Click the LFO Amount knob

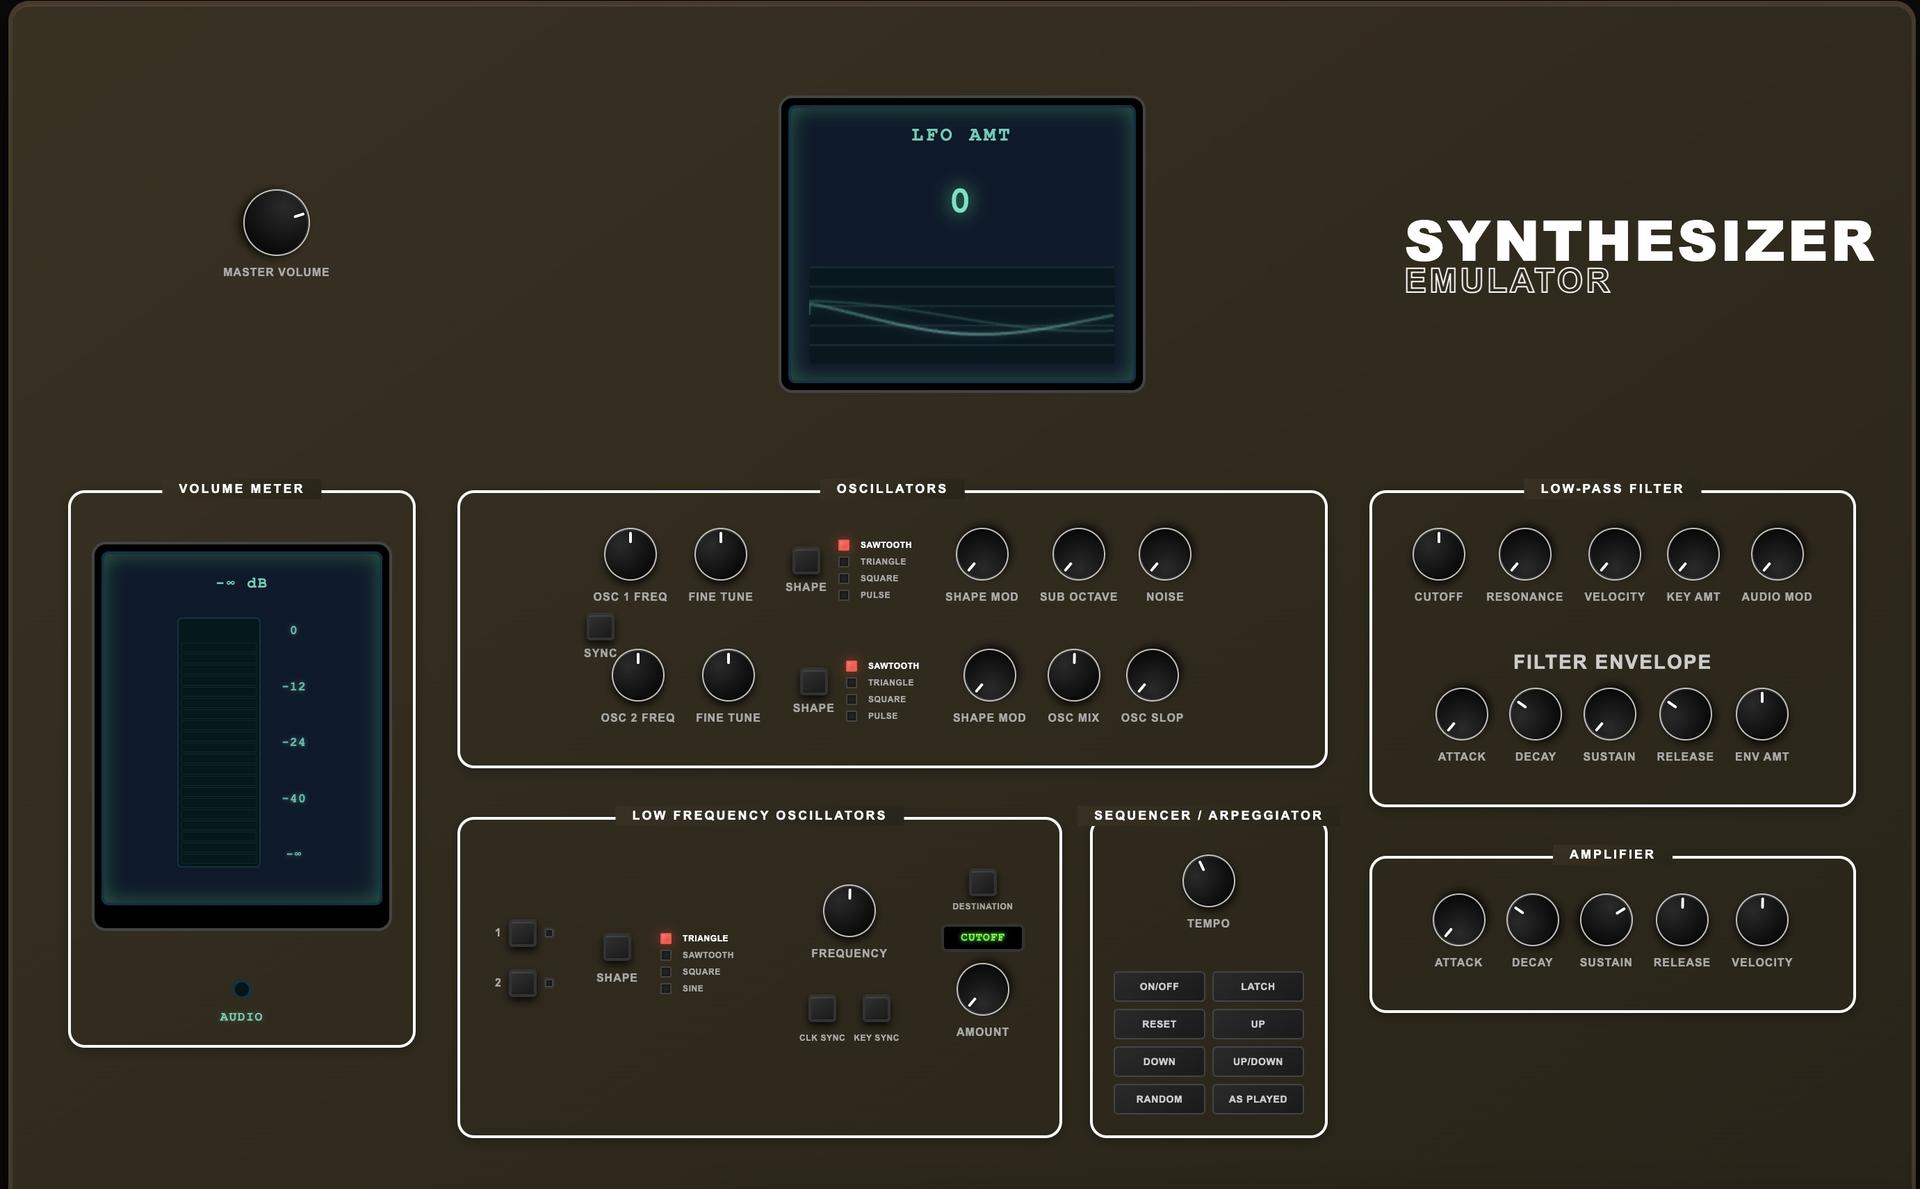(x=982, y=990)
